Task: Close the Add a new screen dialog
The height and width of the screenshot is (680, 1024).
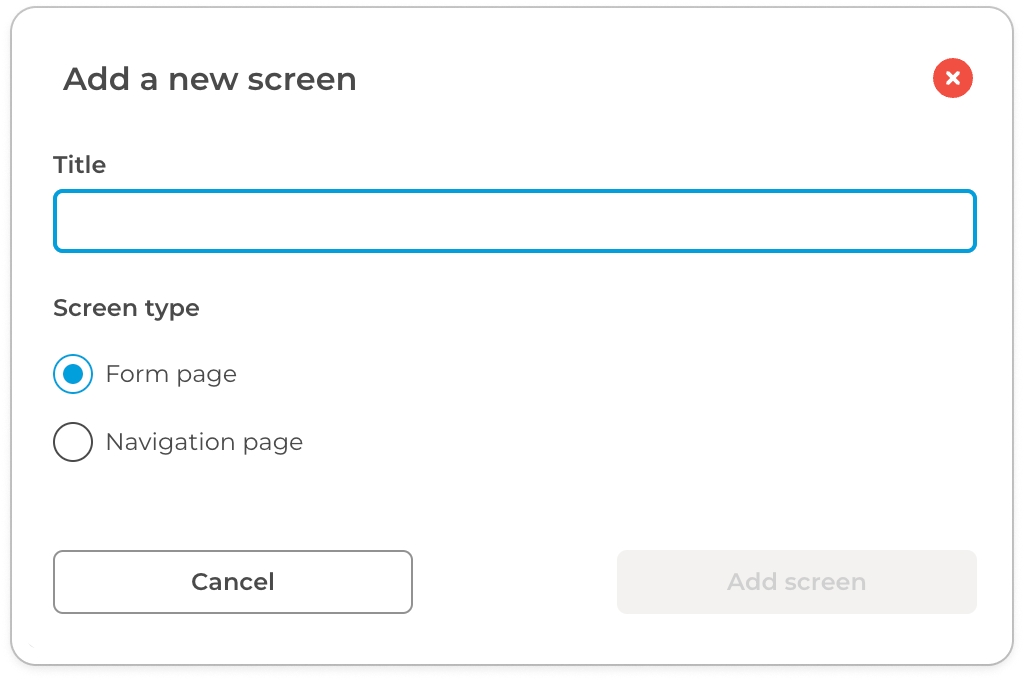Action: [x=952, y=78]
